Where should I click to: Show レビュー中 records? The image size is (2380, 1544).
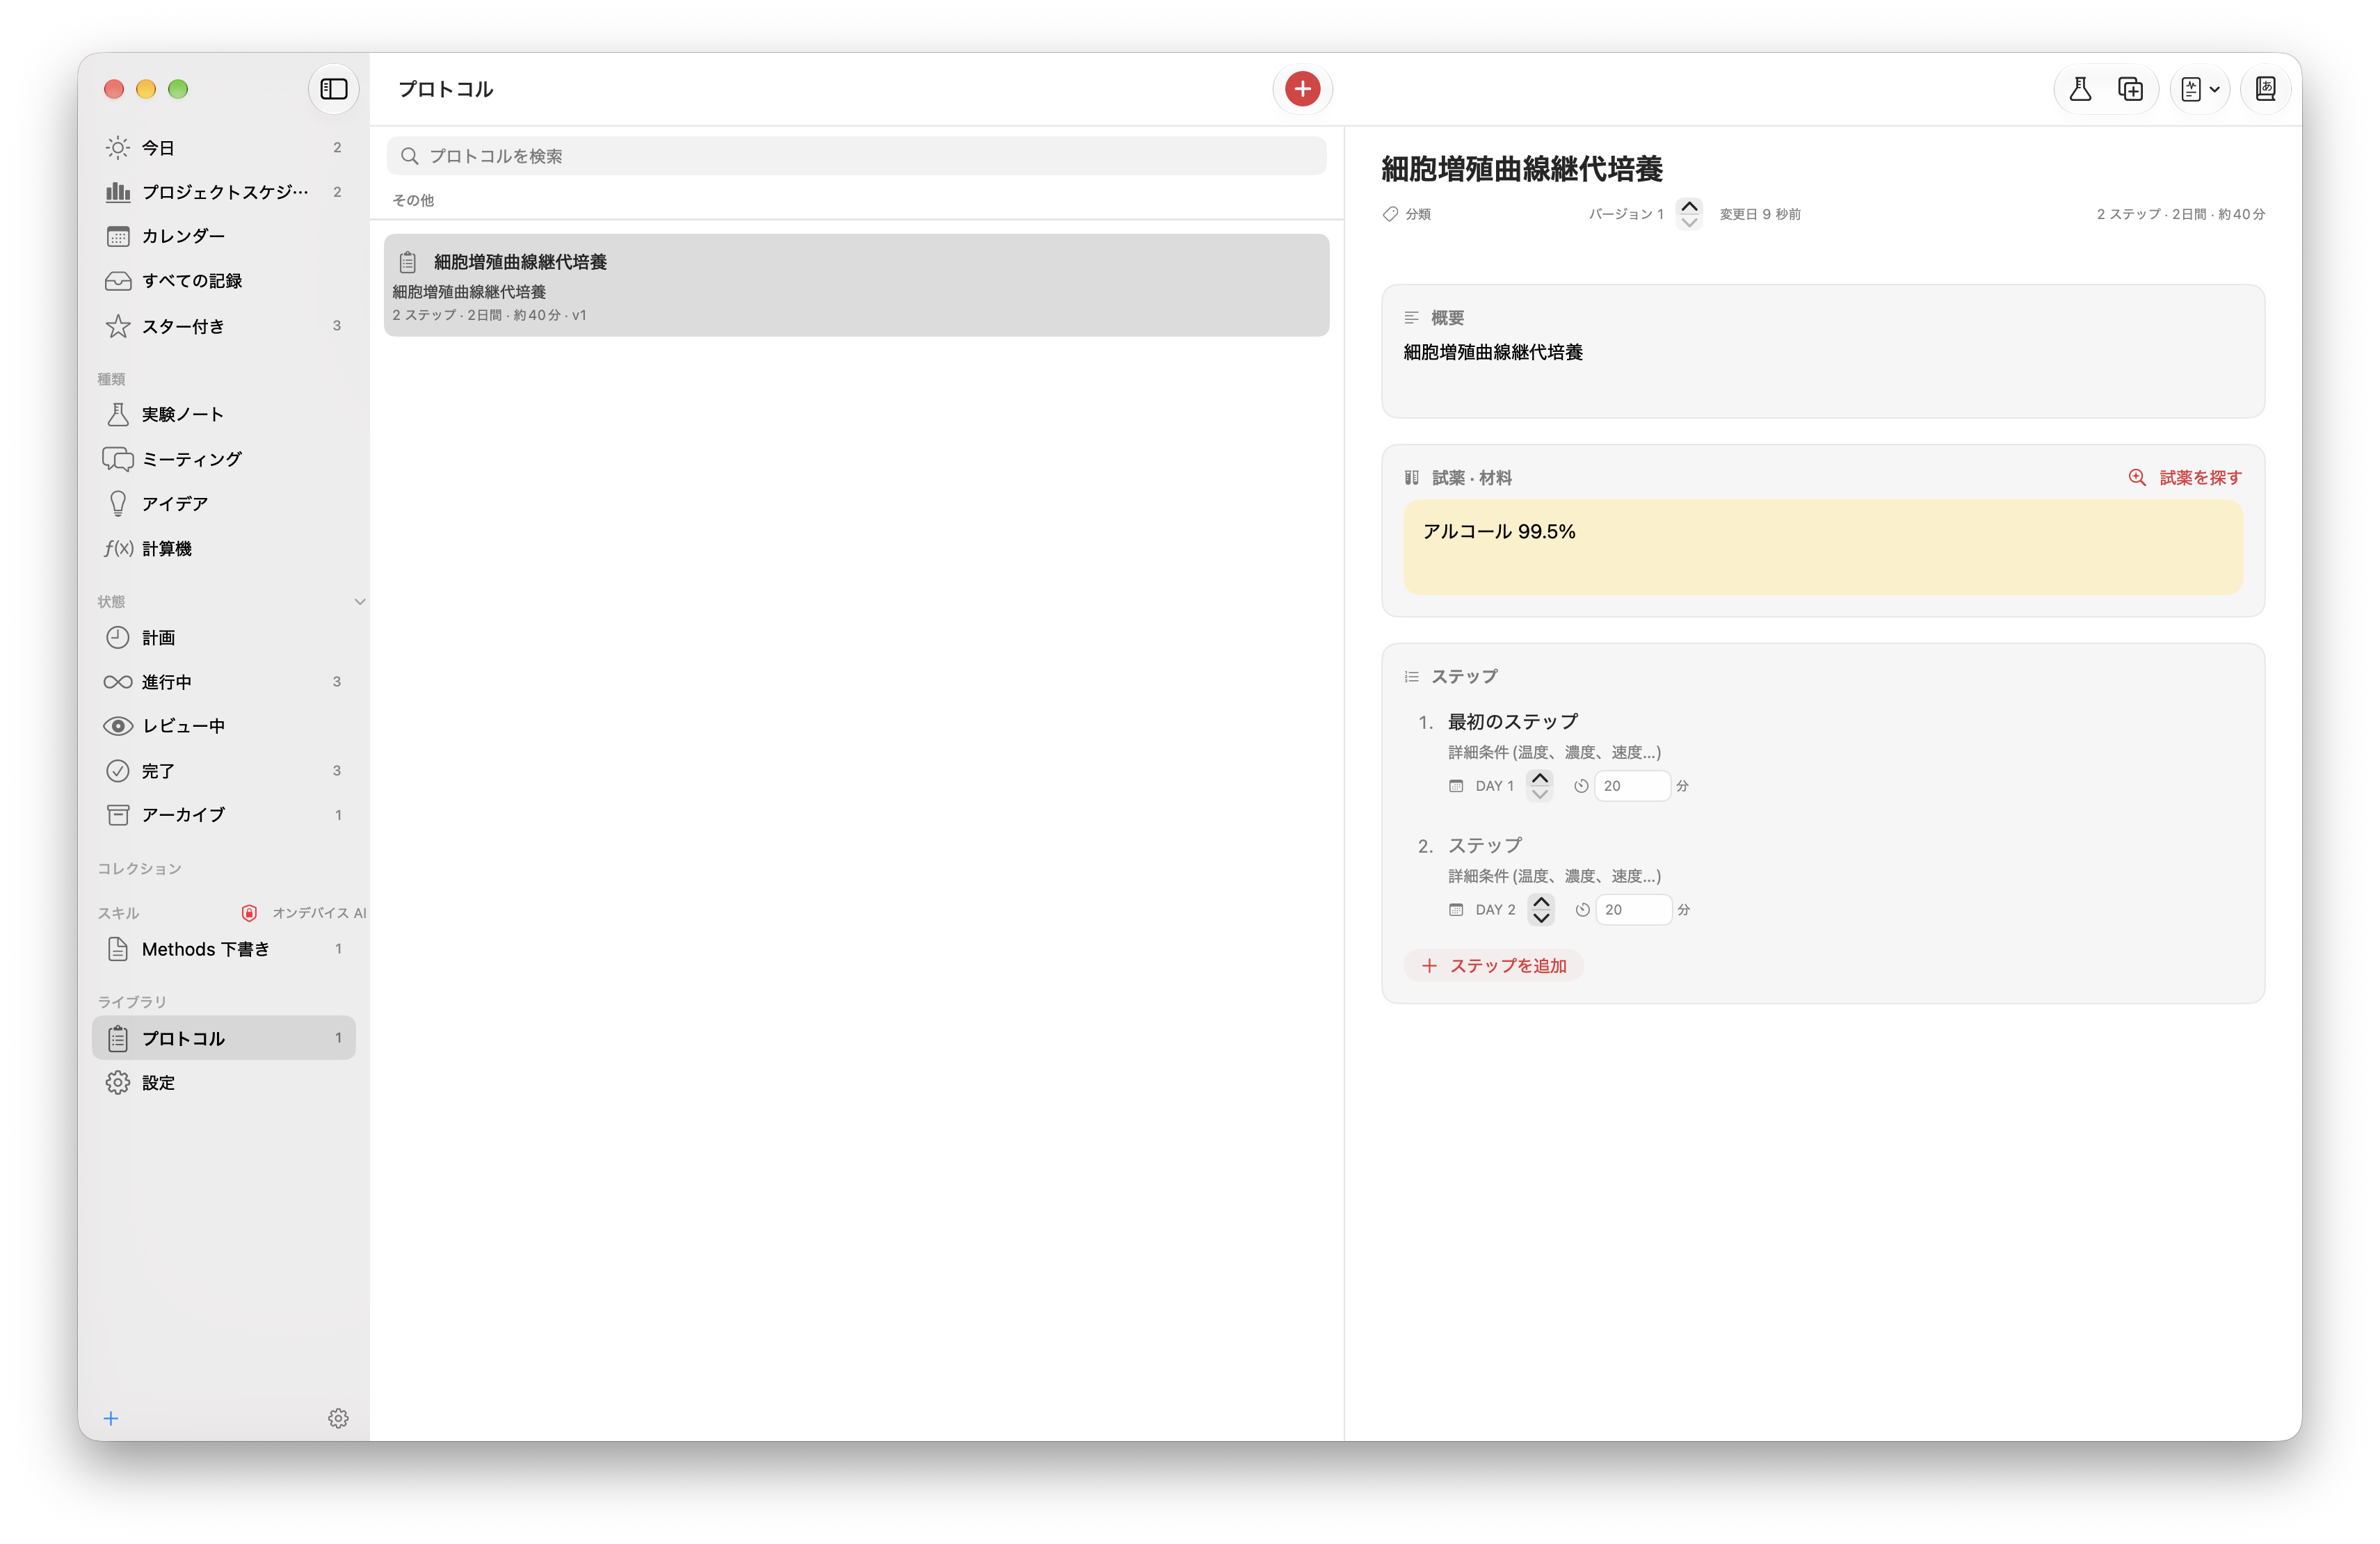(224, 726)
